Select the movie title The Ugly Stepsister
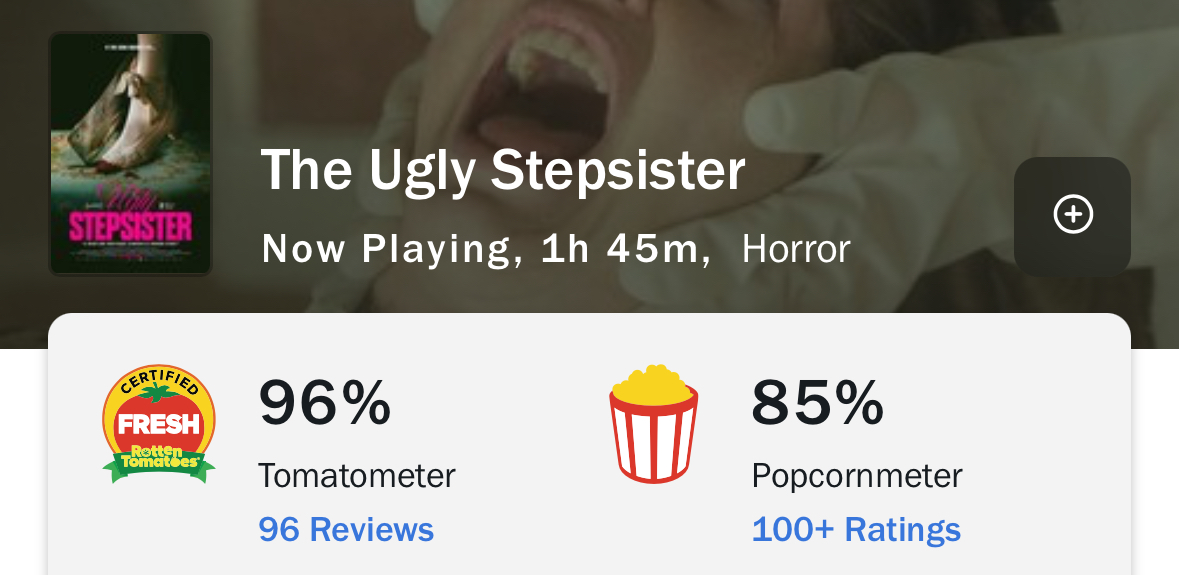 coord(503,171)
